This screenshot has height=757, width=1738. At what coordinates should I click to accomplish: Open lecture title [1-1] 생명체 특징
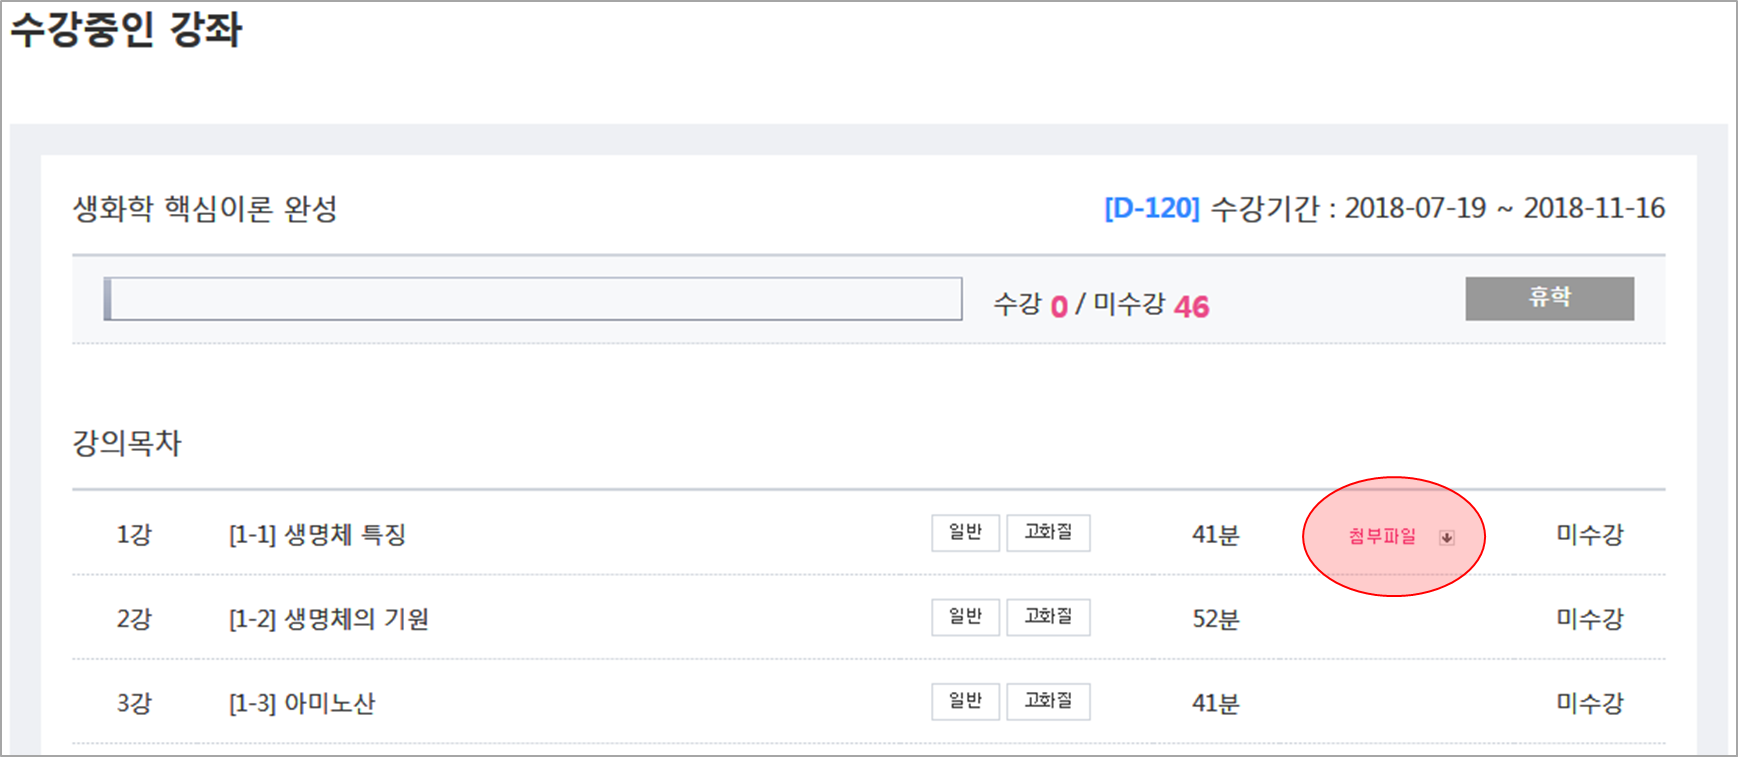click(x=317, y=535)
